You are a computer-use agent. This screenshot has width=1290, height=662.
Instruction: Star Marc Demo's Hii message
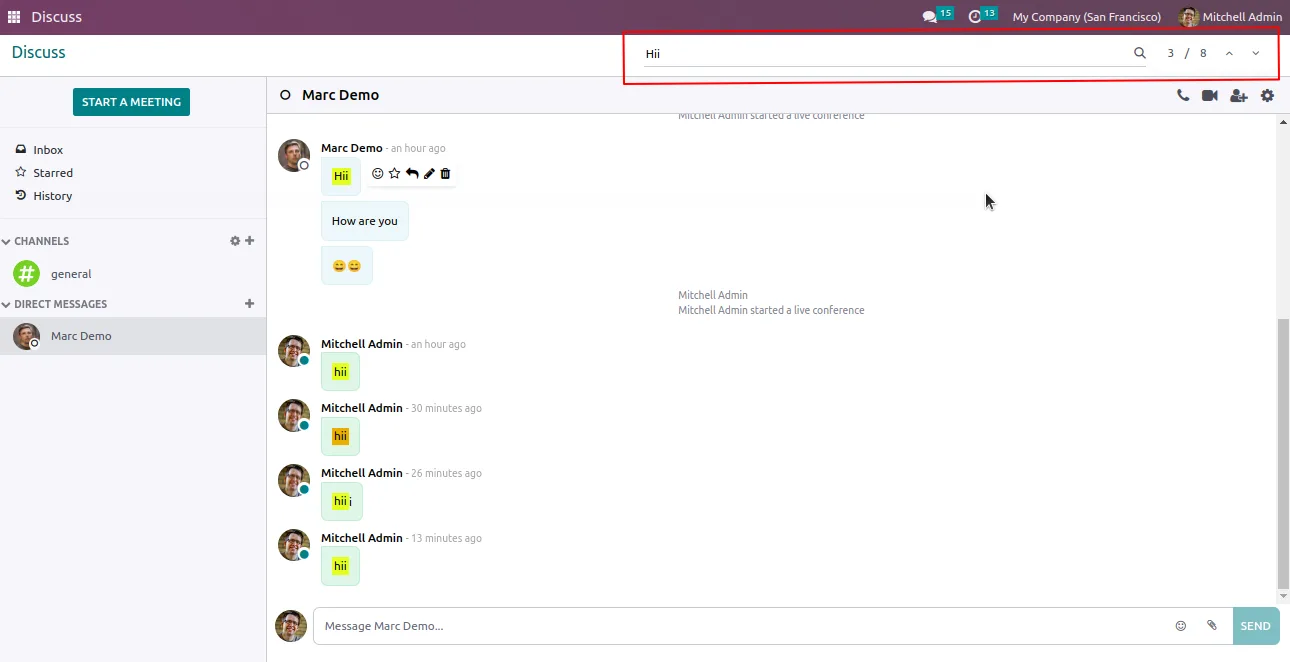(394, 173)
